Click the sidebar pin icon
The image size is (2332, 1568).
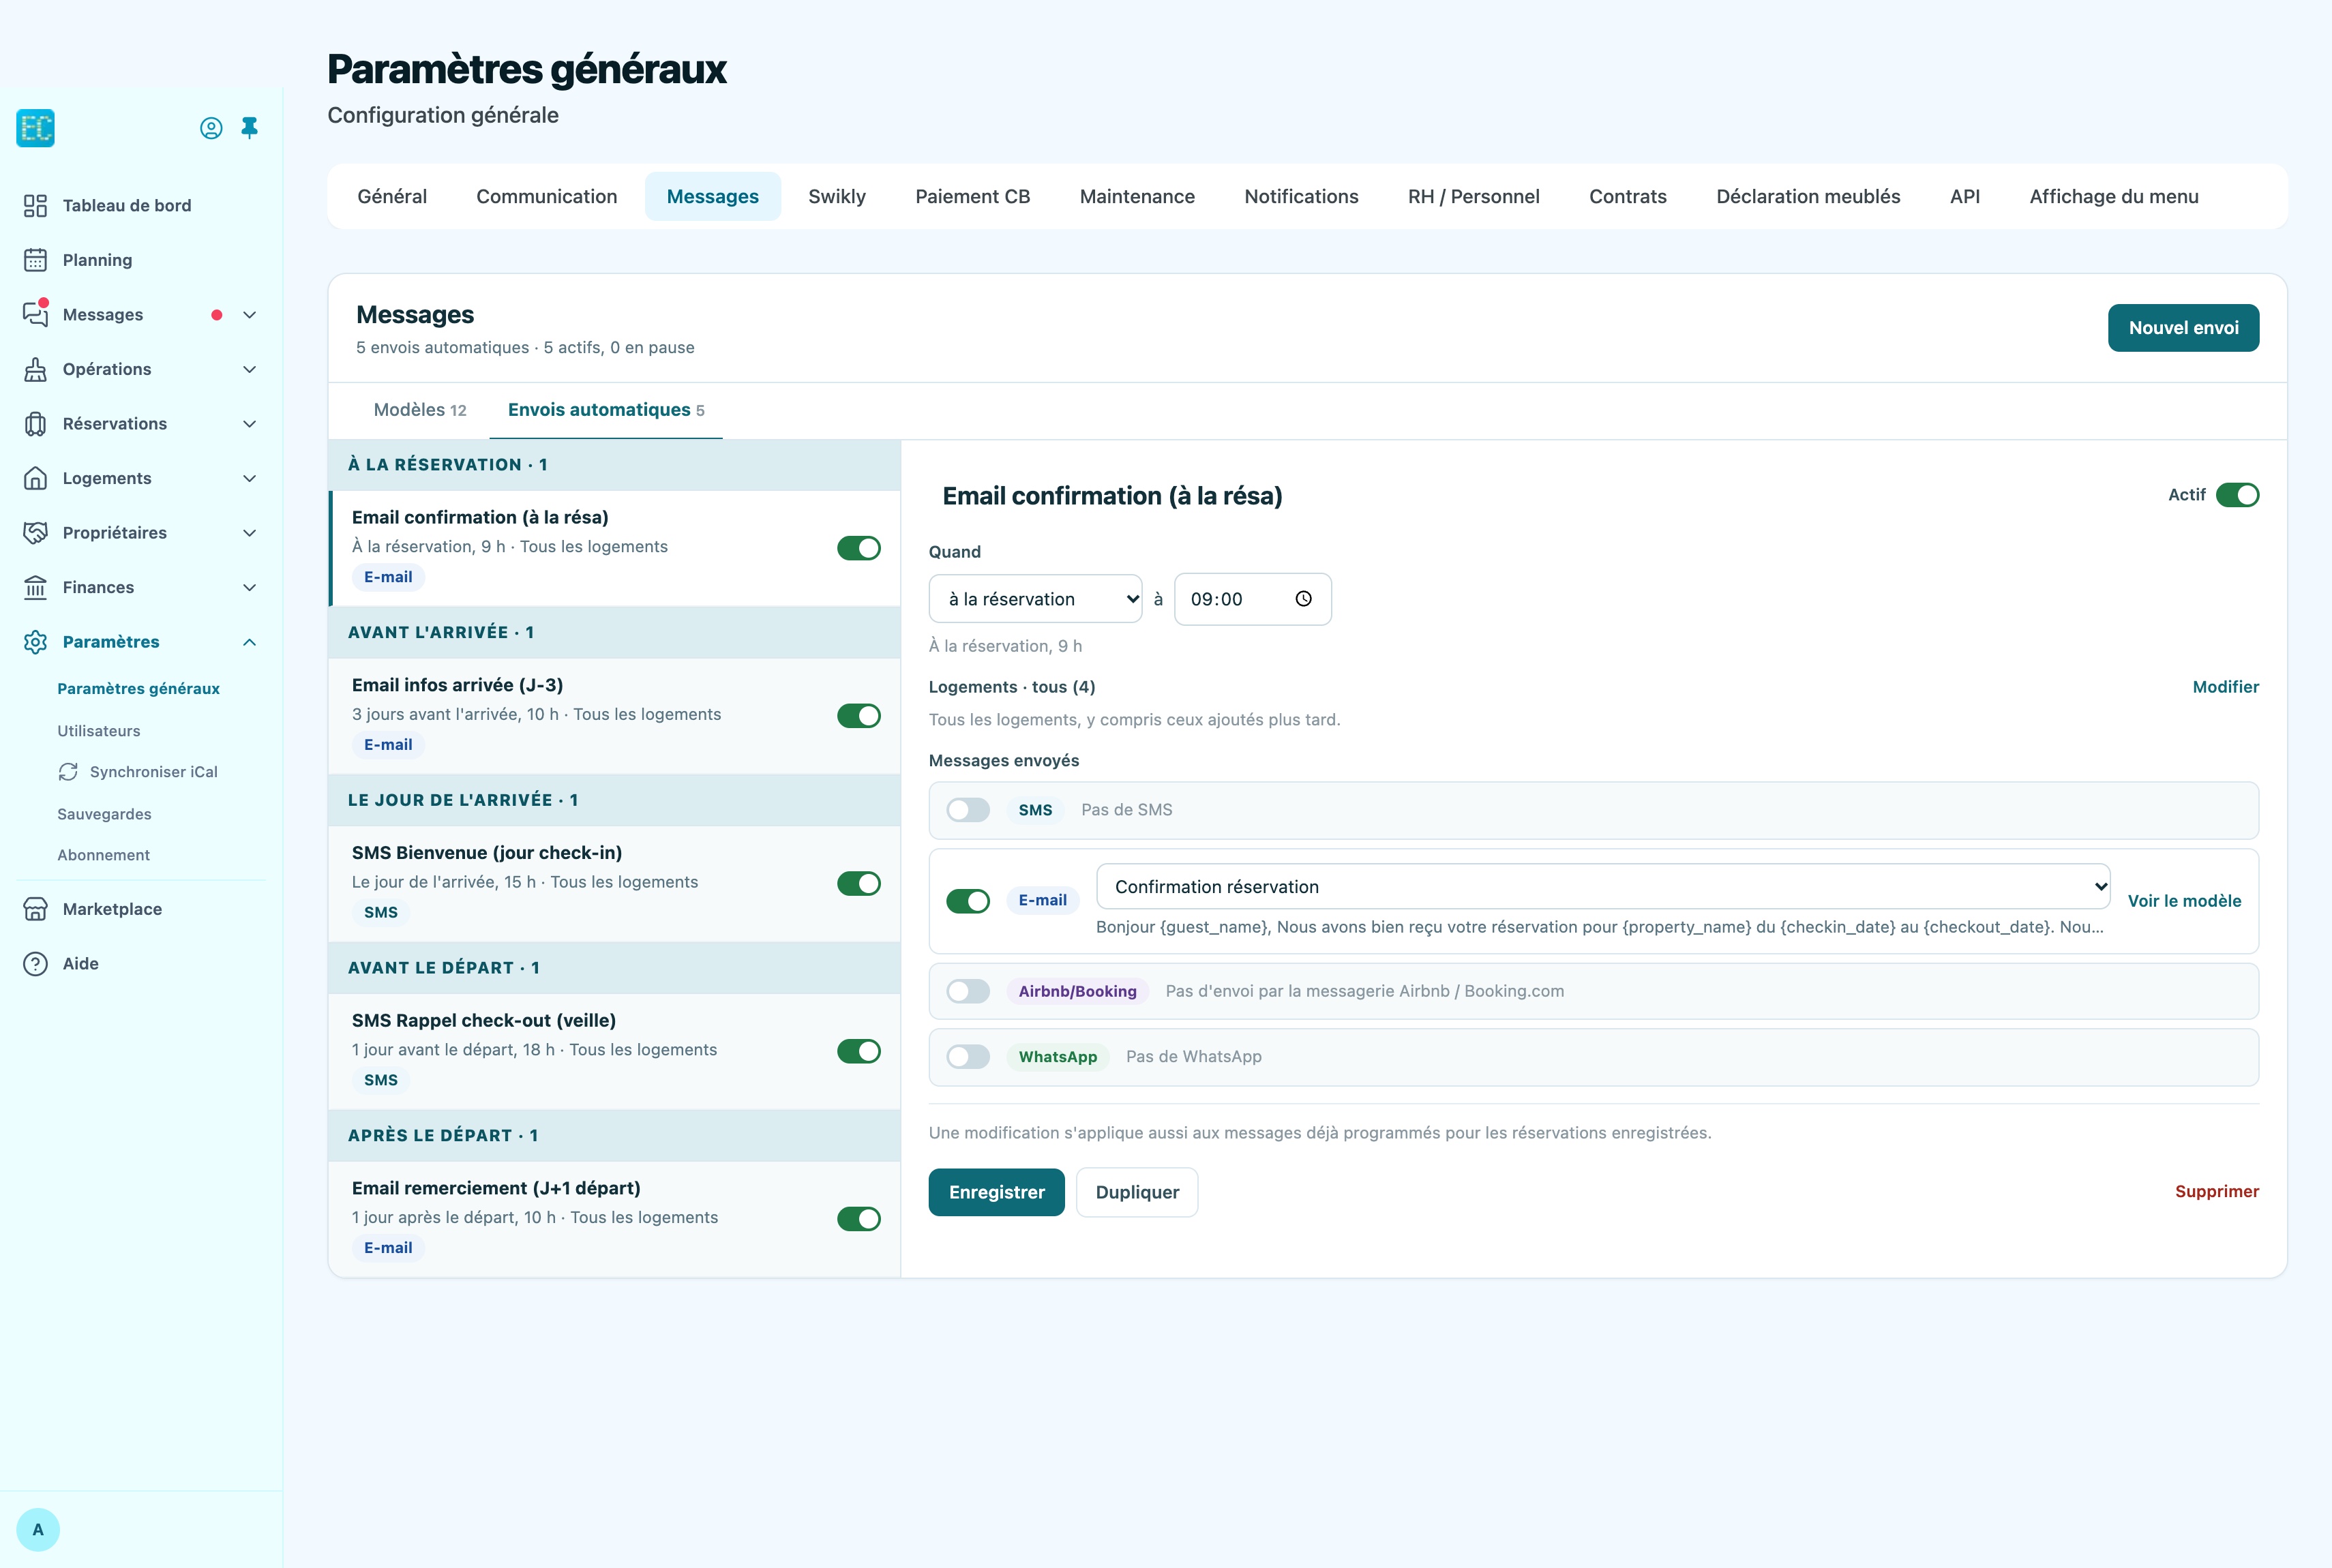pyautogui.click(x=250, y=128)
